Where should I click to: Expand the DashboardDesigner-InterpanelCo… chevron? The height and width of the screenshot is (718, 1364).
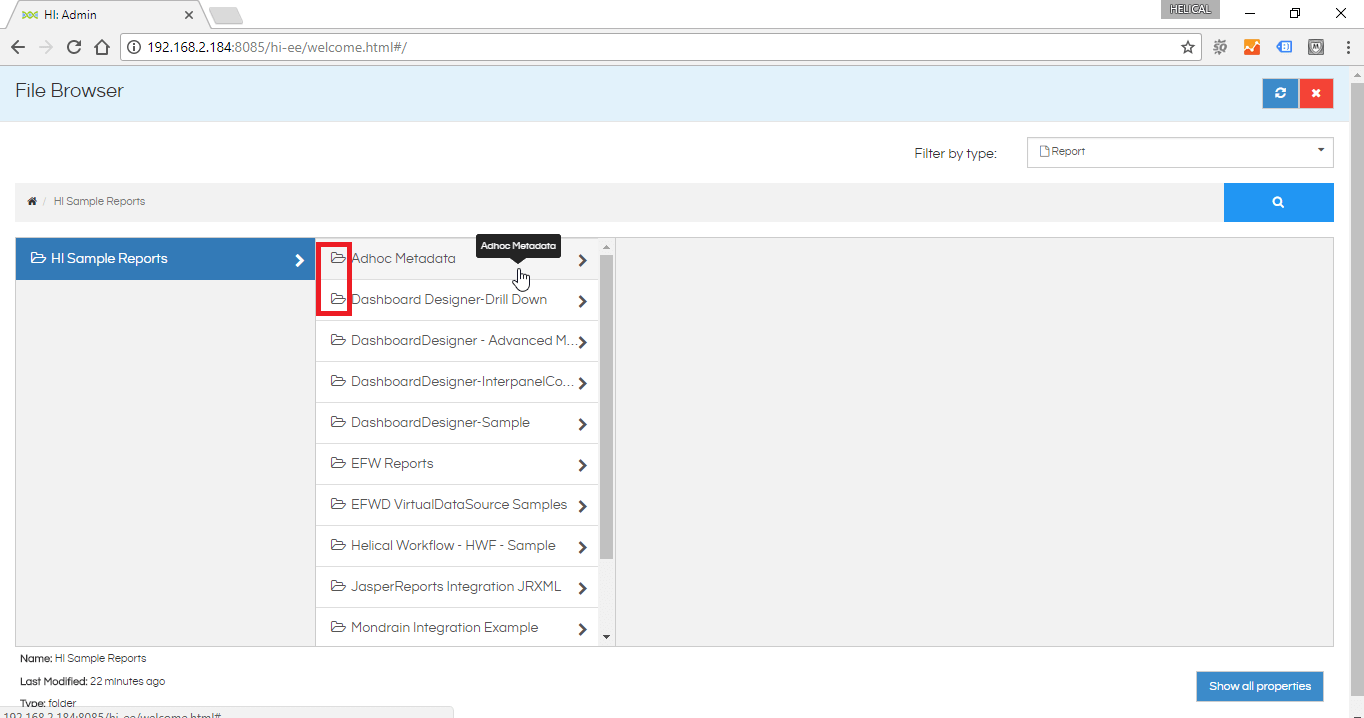coord(583,384)
